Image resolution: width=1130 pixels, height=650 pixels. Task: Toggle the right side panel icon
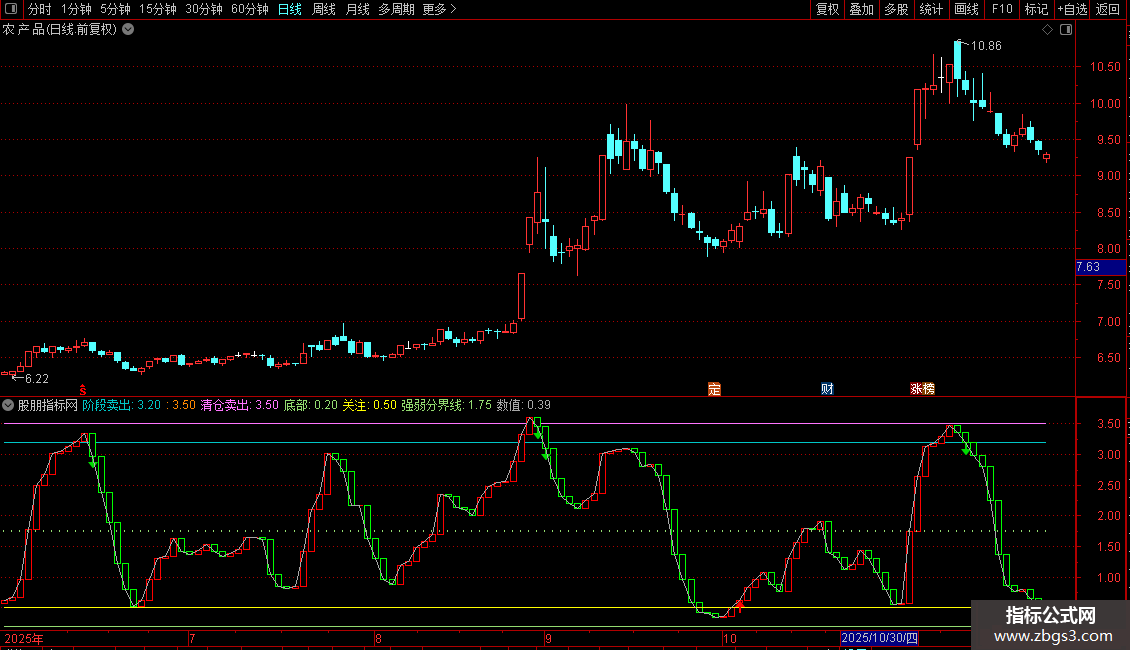(1066, 30)
